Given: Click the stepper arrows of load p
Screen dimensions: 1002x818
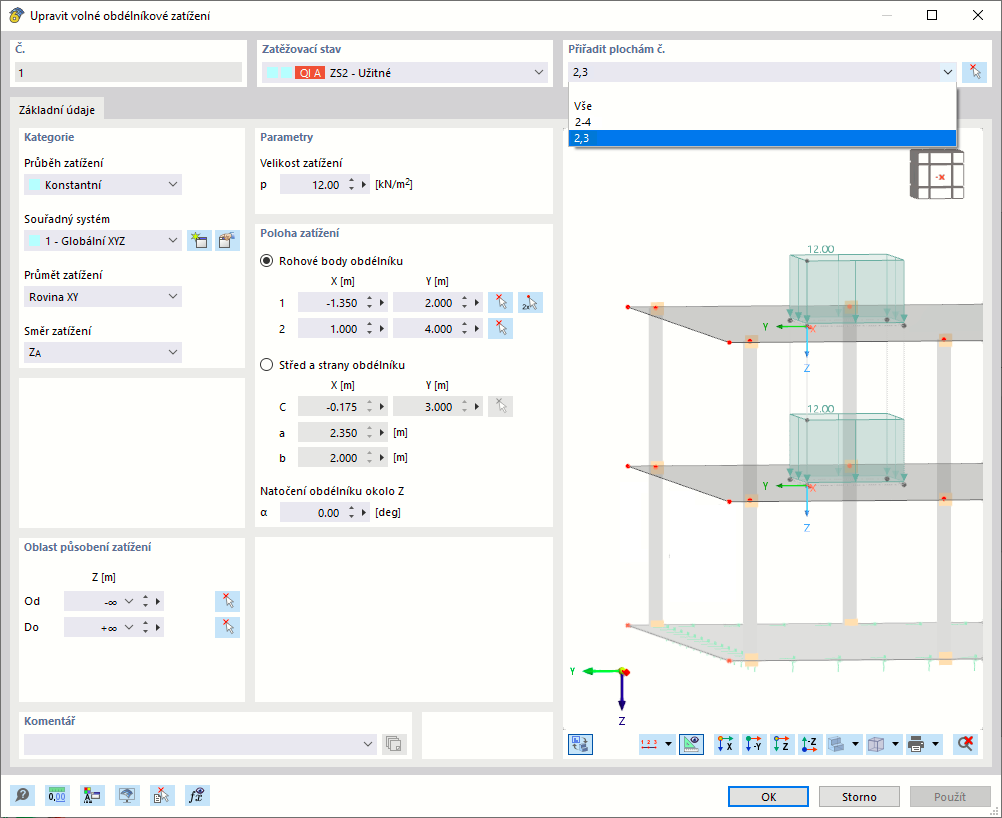Looking at the screenshot, I should click(351, 185).
